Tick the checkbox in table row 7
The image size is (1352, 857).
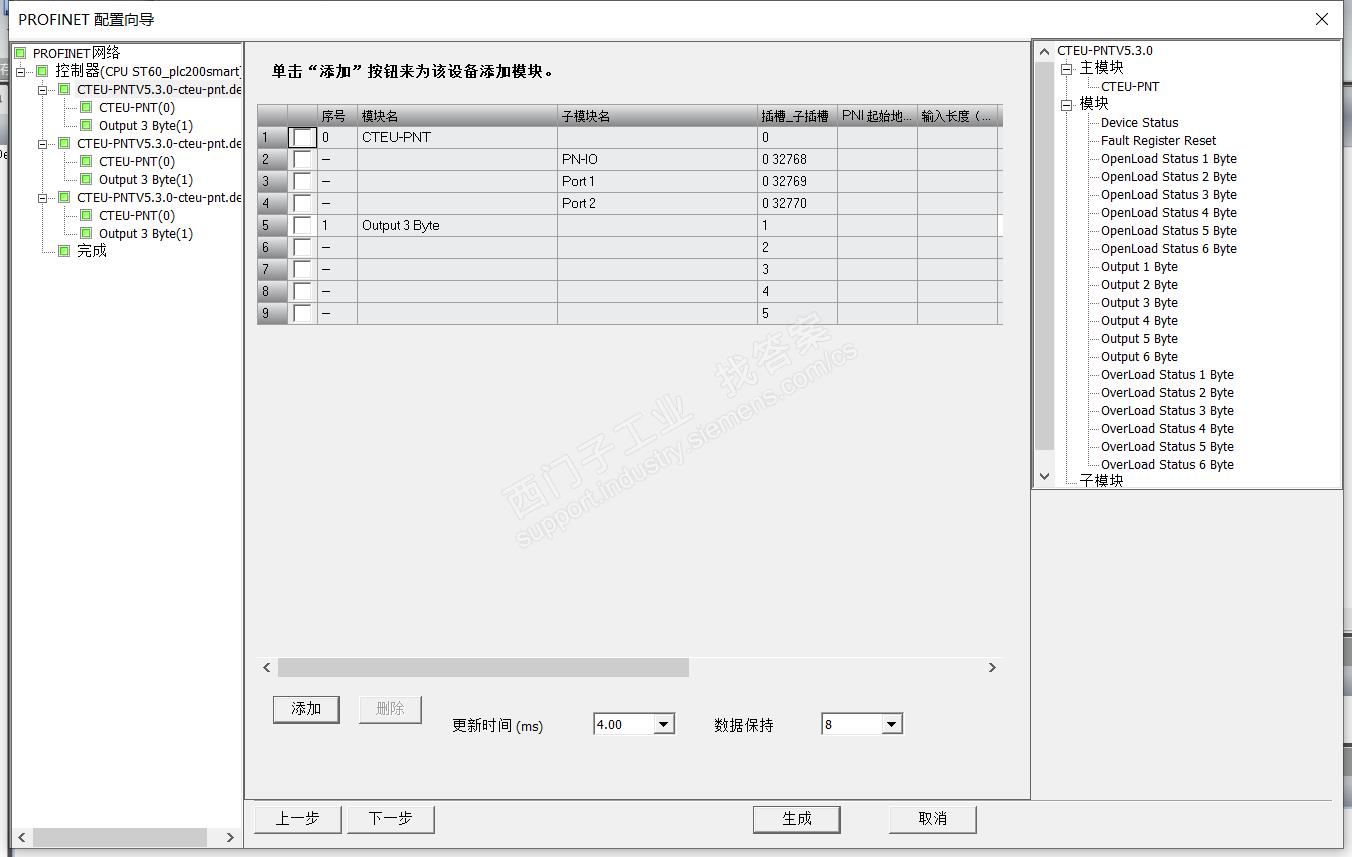tap(302, 269)
